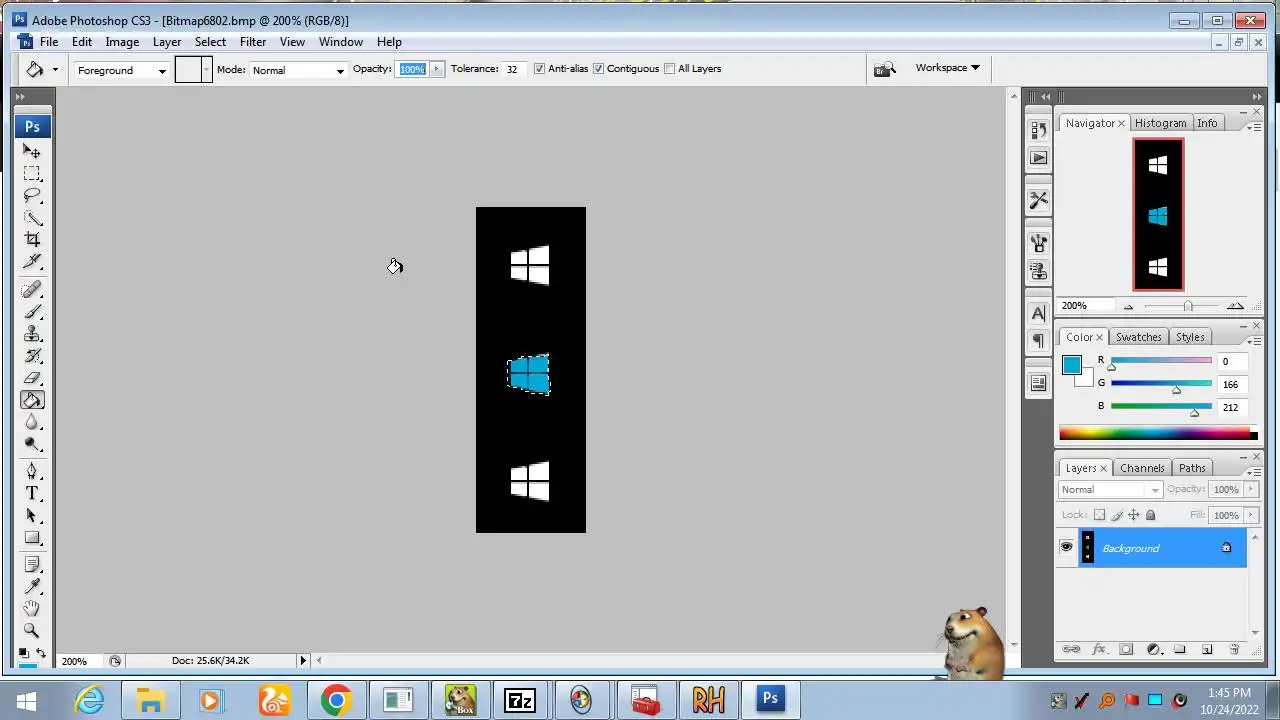Click the foreground color swatch in Color panel
Screen dimensions: 1280x720
[x=1071, y=364]
